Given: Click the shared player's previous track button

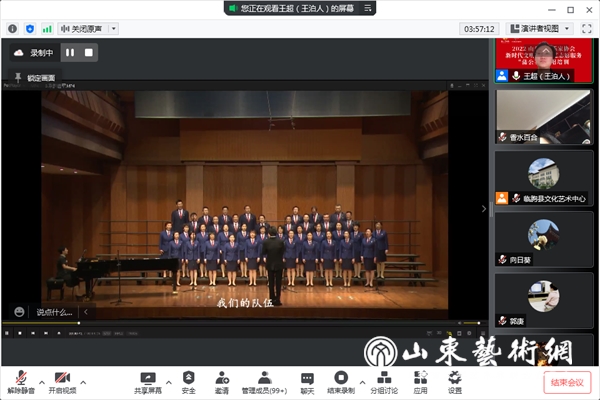Looking at the screenshot, I should (x=33, y=333).
